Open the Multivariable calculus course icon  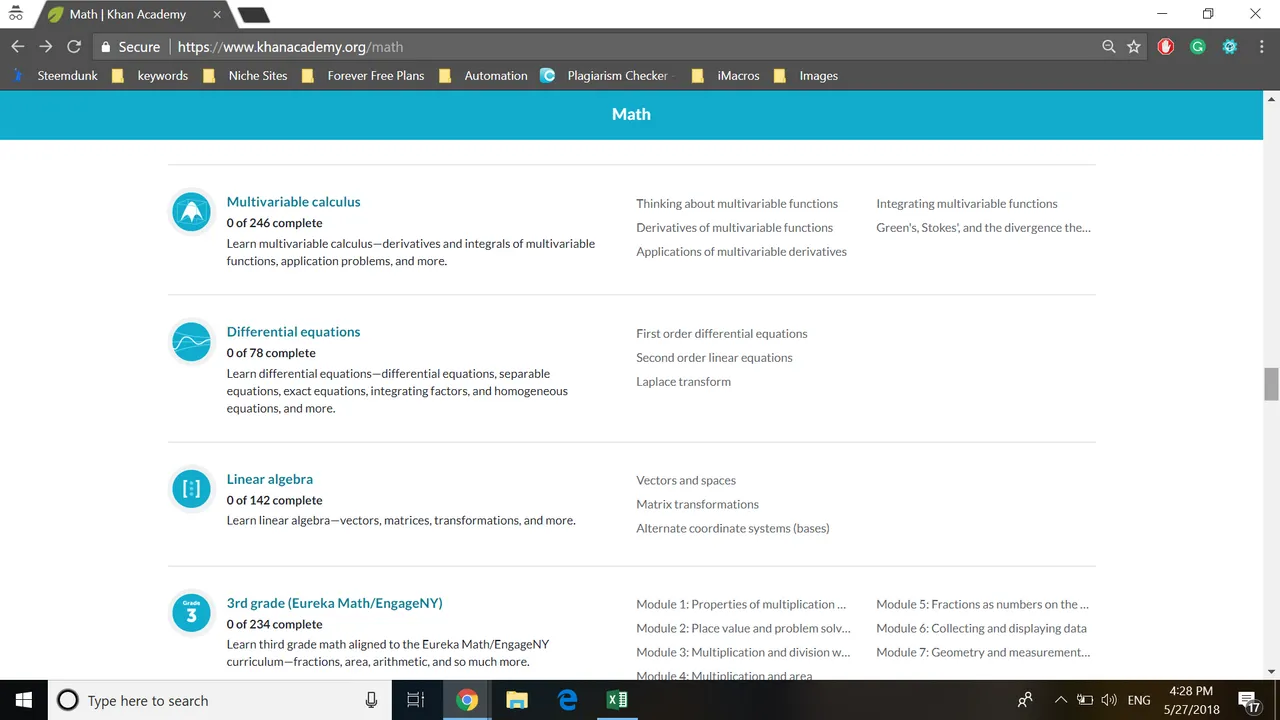191,211
